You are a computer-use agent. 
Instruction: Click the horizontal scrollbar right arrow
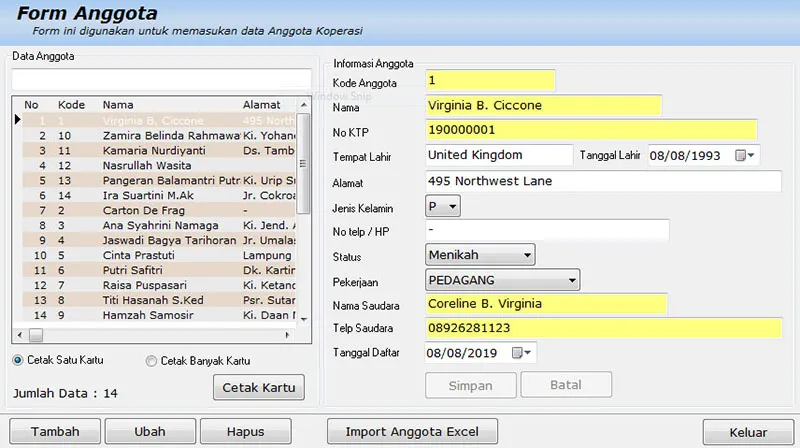[287, 335]
